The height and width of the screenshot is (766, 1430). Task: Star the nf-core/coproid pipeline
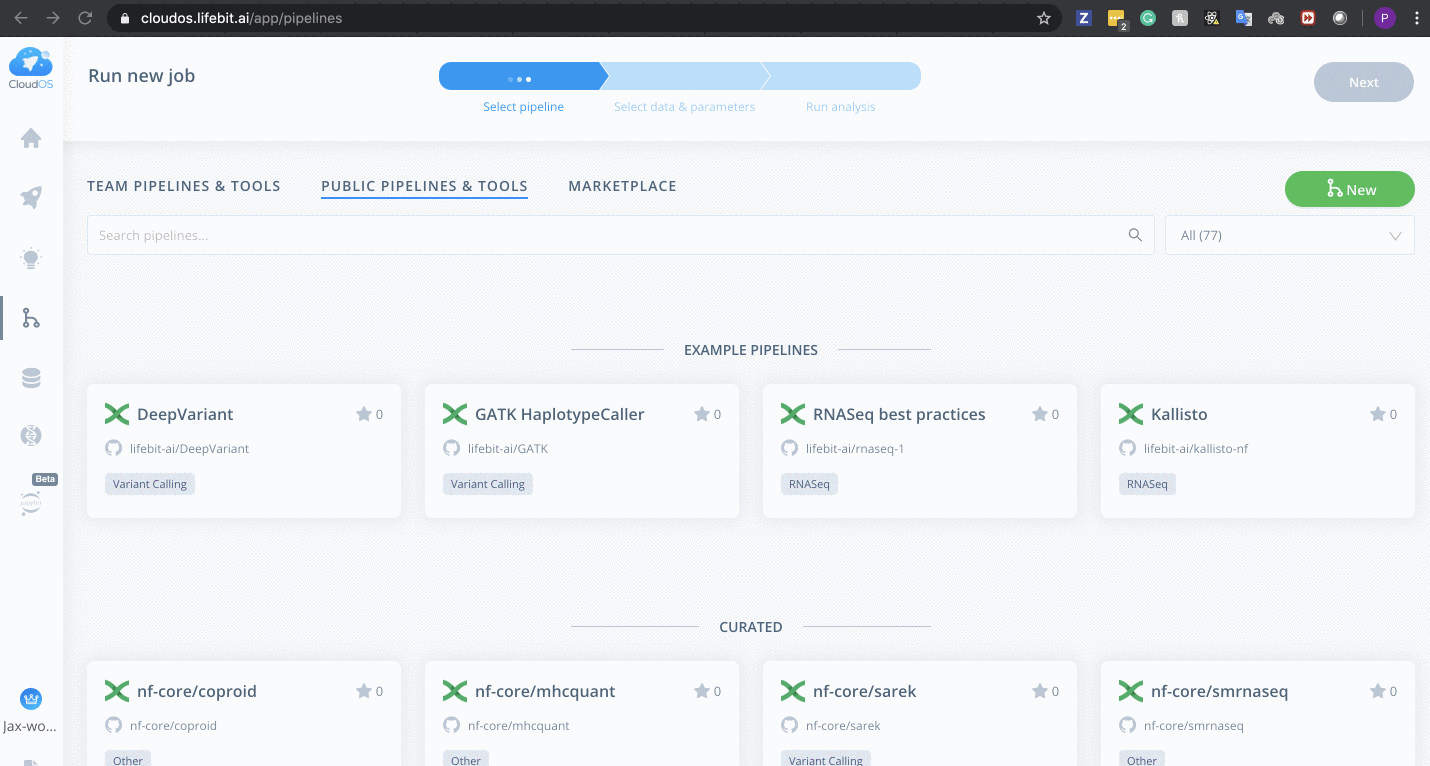point(364,691)
